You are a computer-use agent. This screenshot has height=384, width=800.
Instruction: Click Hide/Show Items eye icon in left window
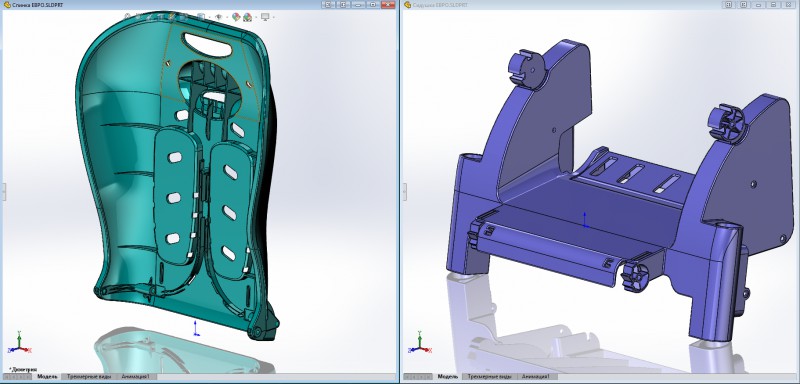218,17
